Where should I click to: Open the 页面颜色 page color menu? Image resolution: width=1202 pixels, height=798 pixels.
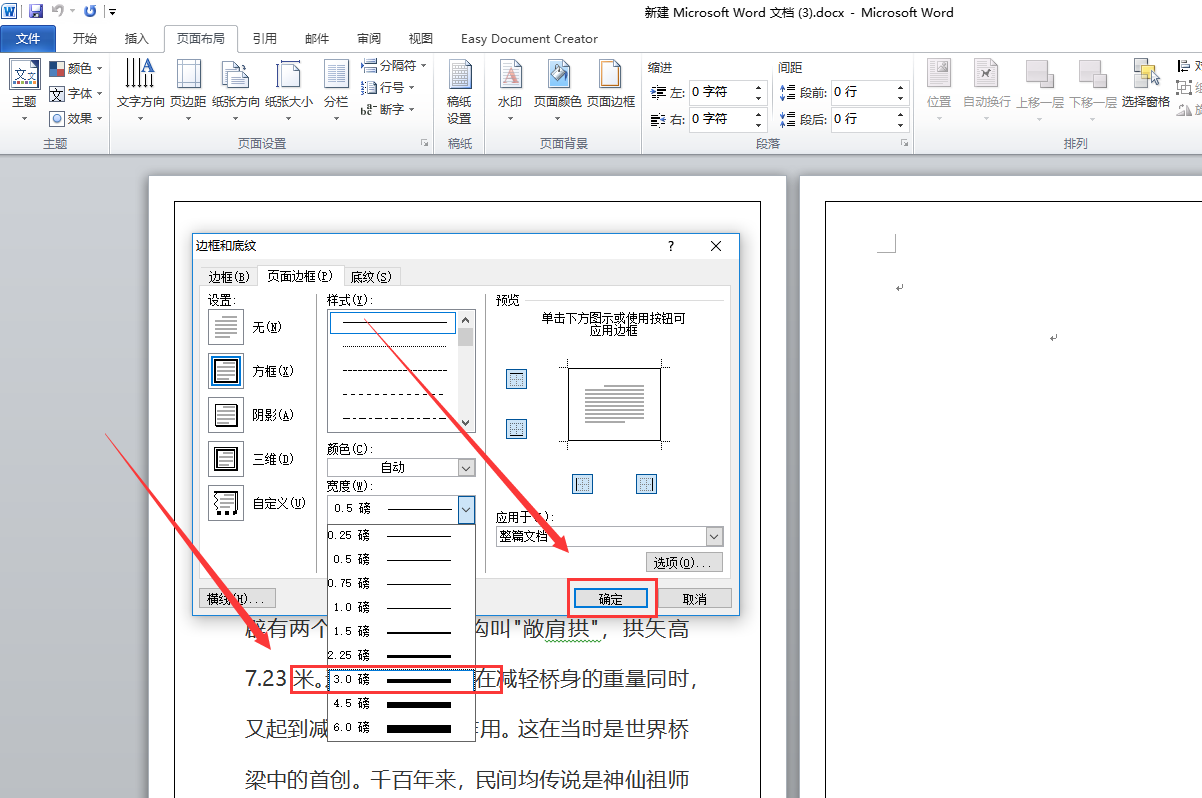(x=558, y=90)
